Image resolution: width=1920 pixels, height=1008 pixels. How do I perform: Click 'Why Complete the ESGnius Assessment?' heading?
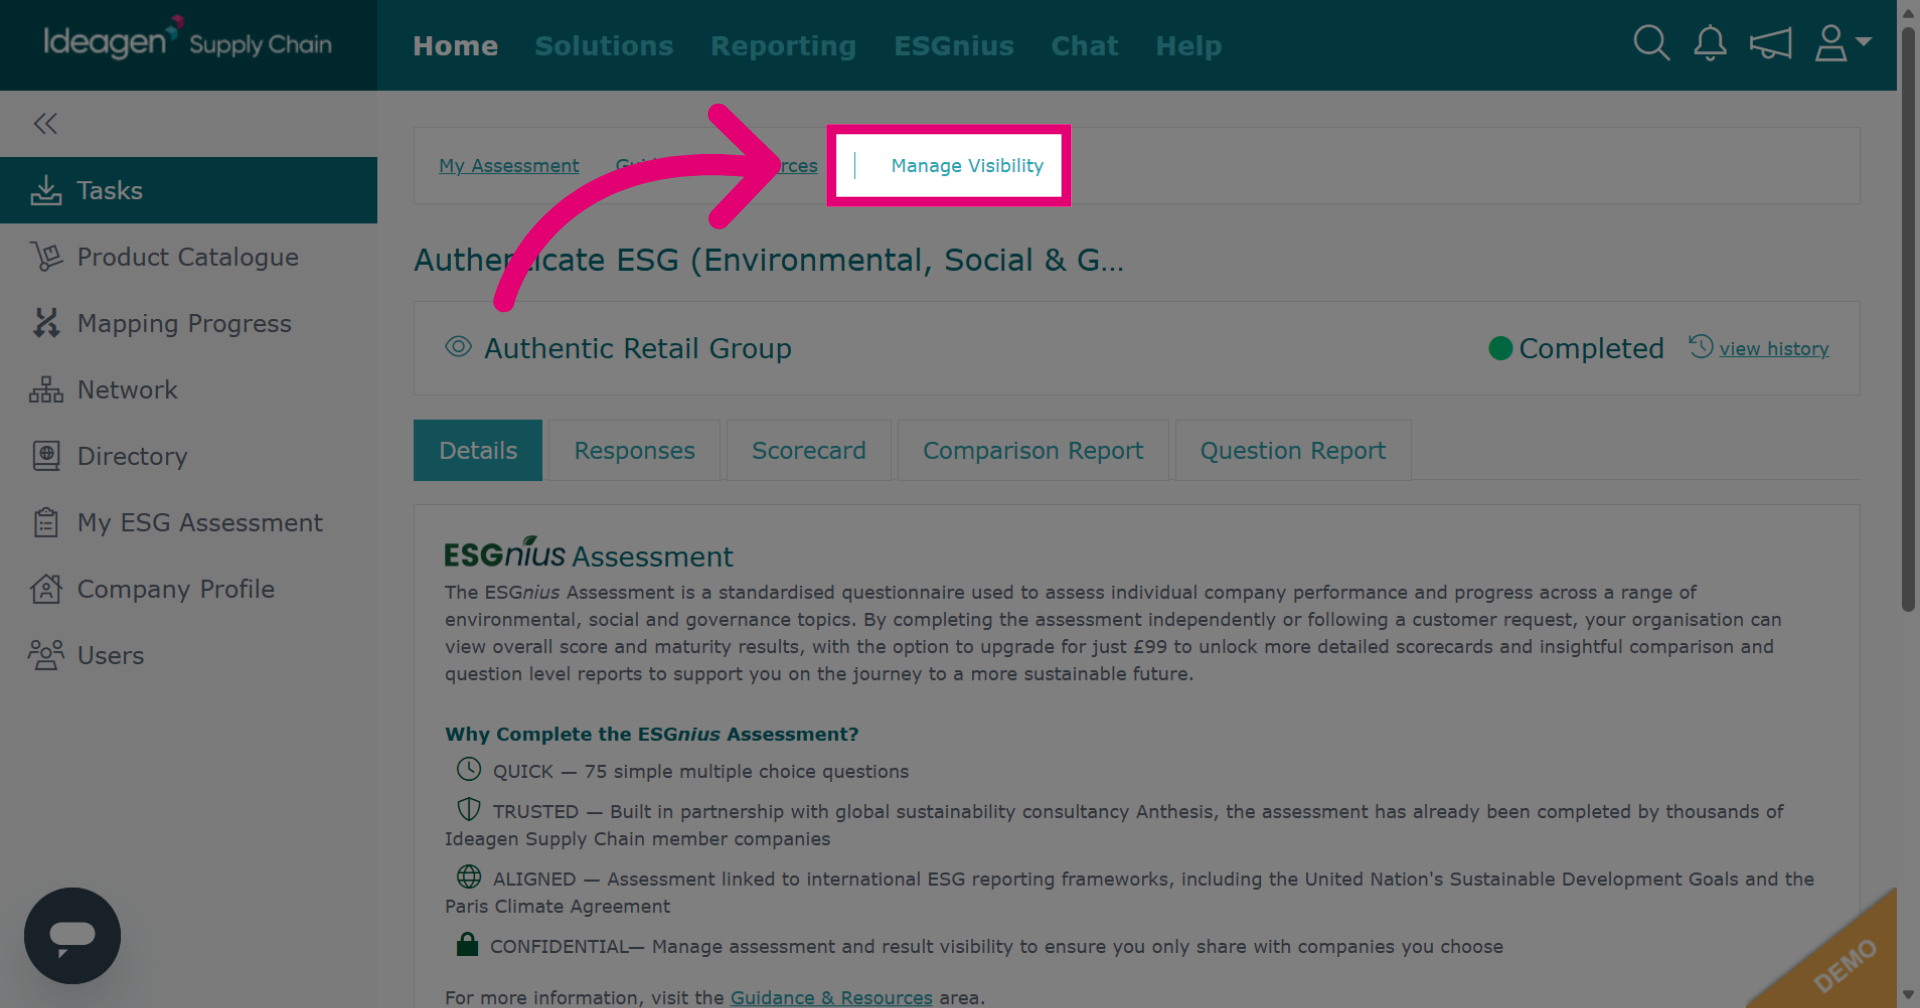(652, 734)
